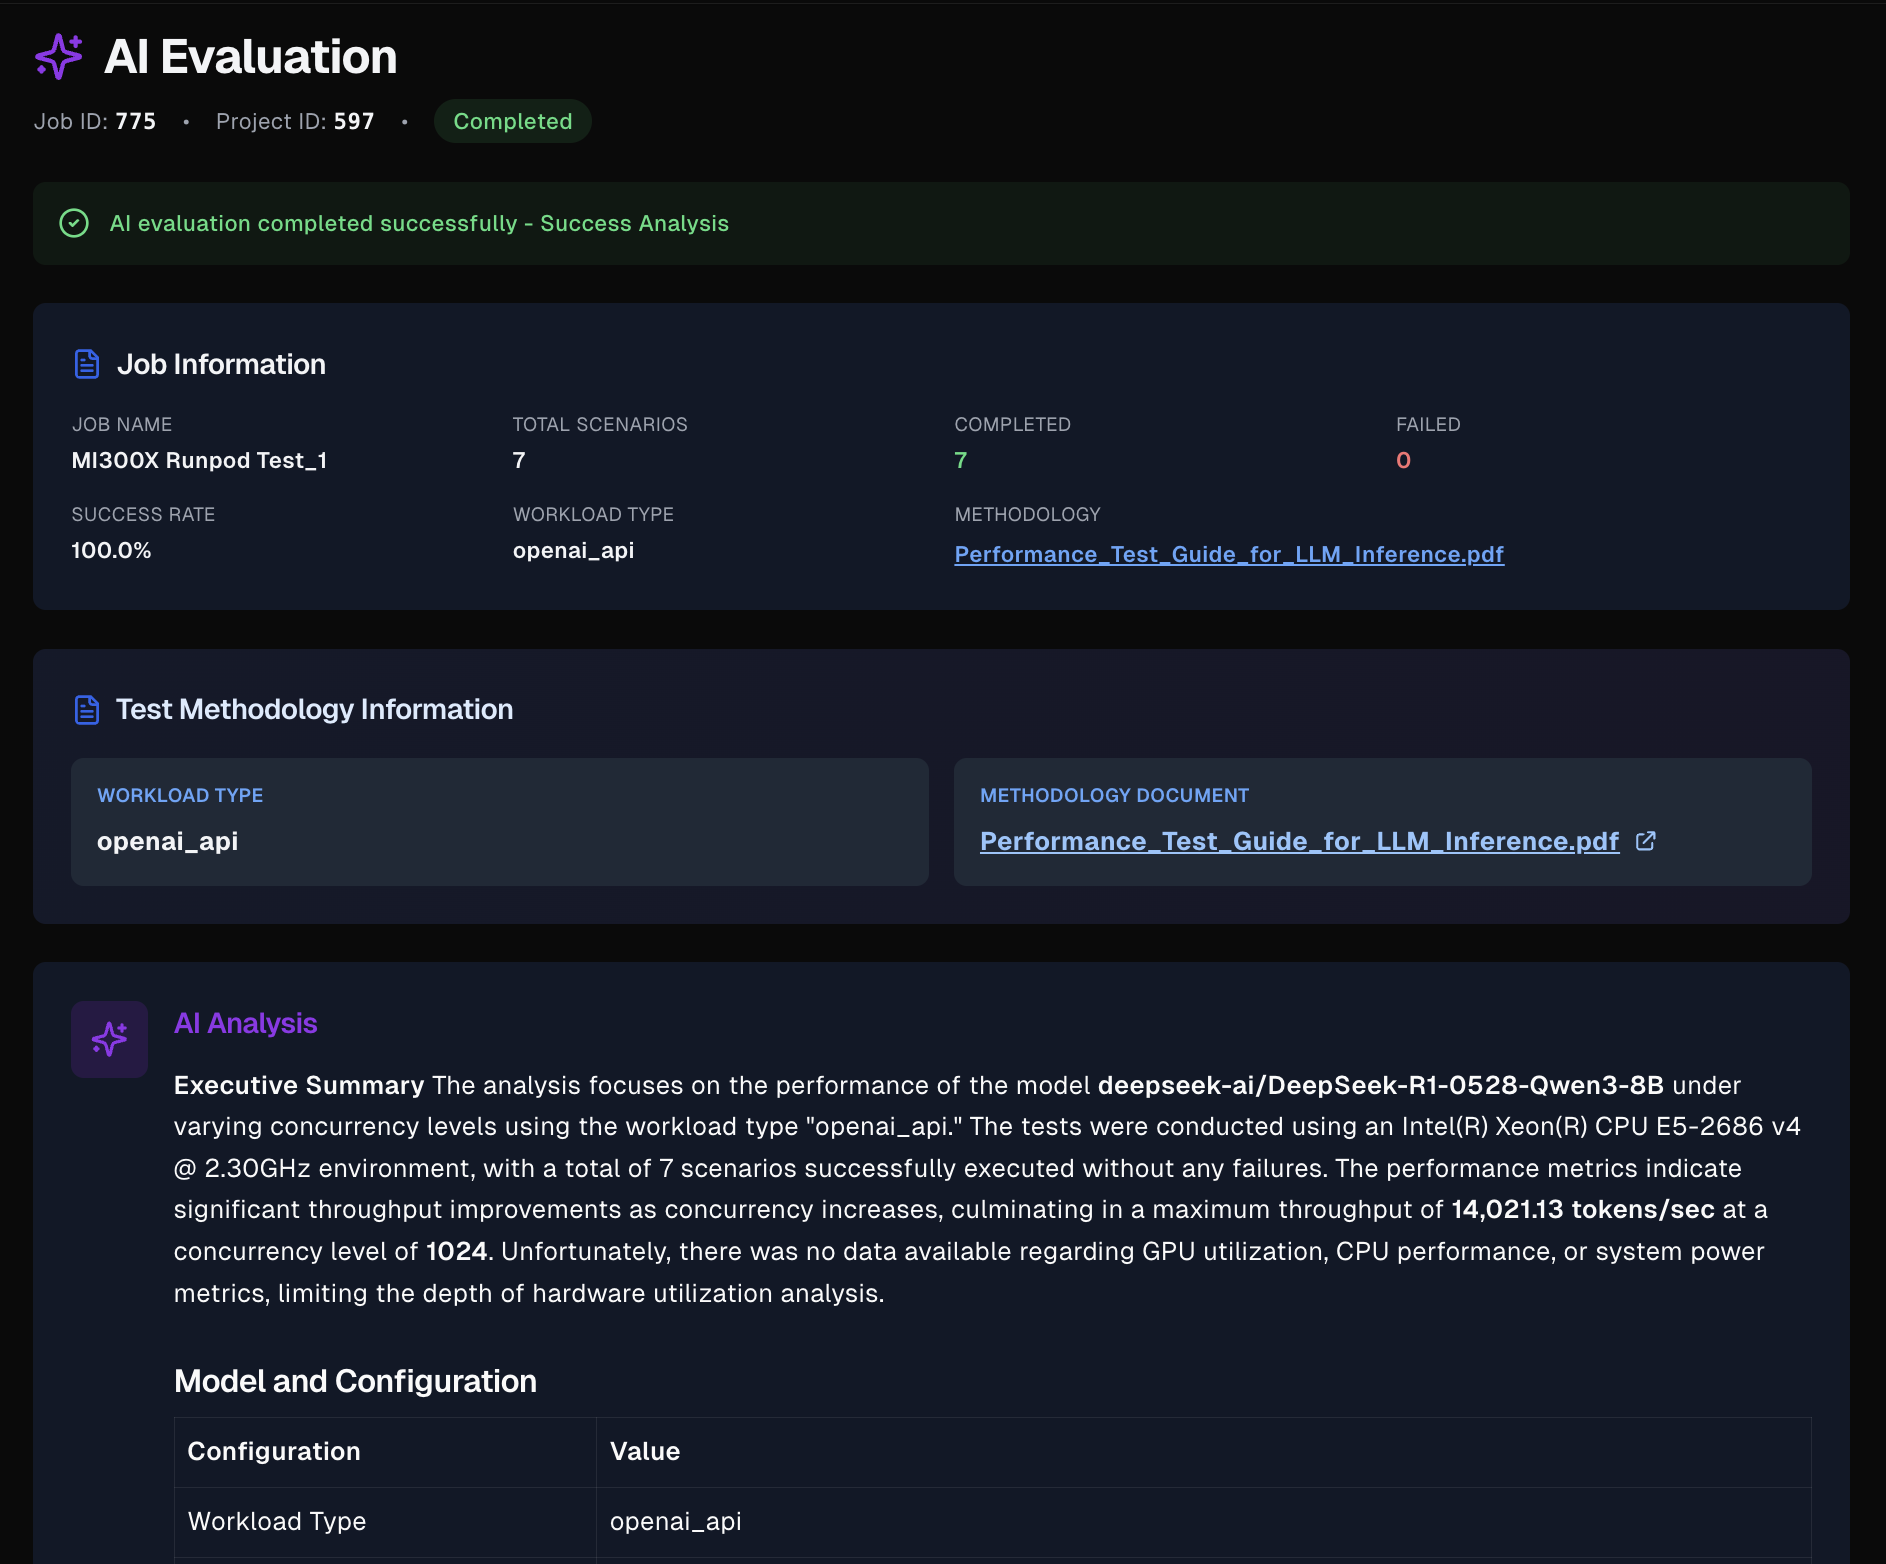
Task: Click document icon beside Test Methodology Information
Action: pos(87,710)
